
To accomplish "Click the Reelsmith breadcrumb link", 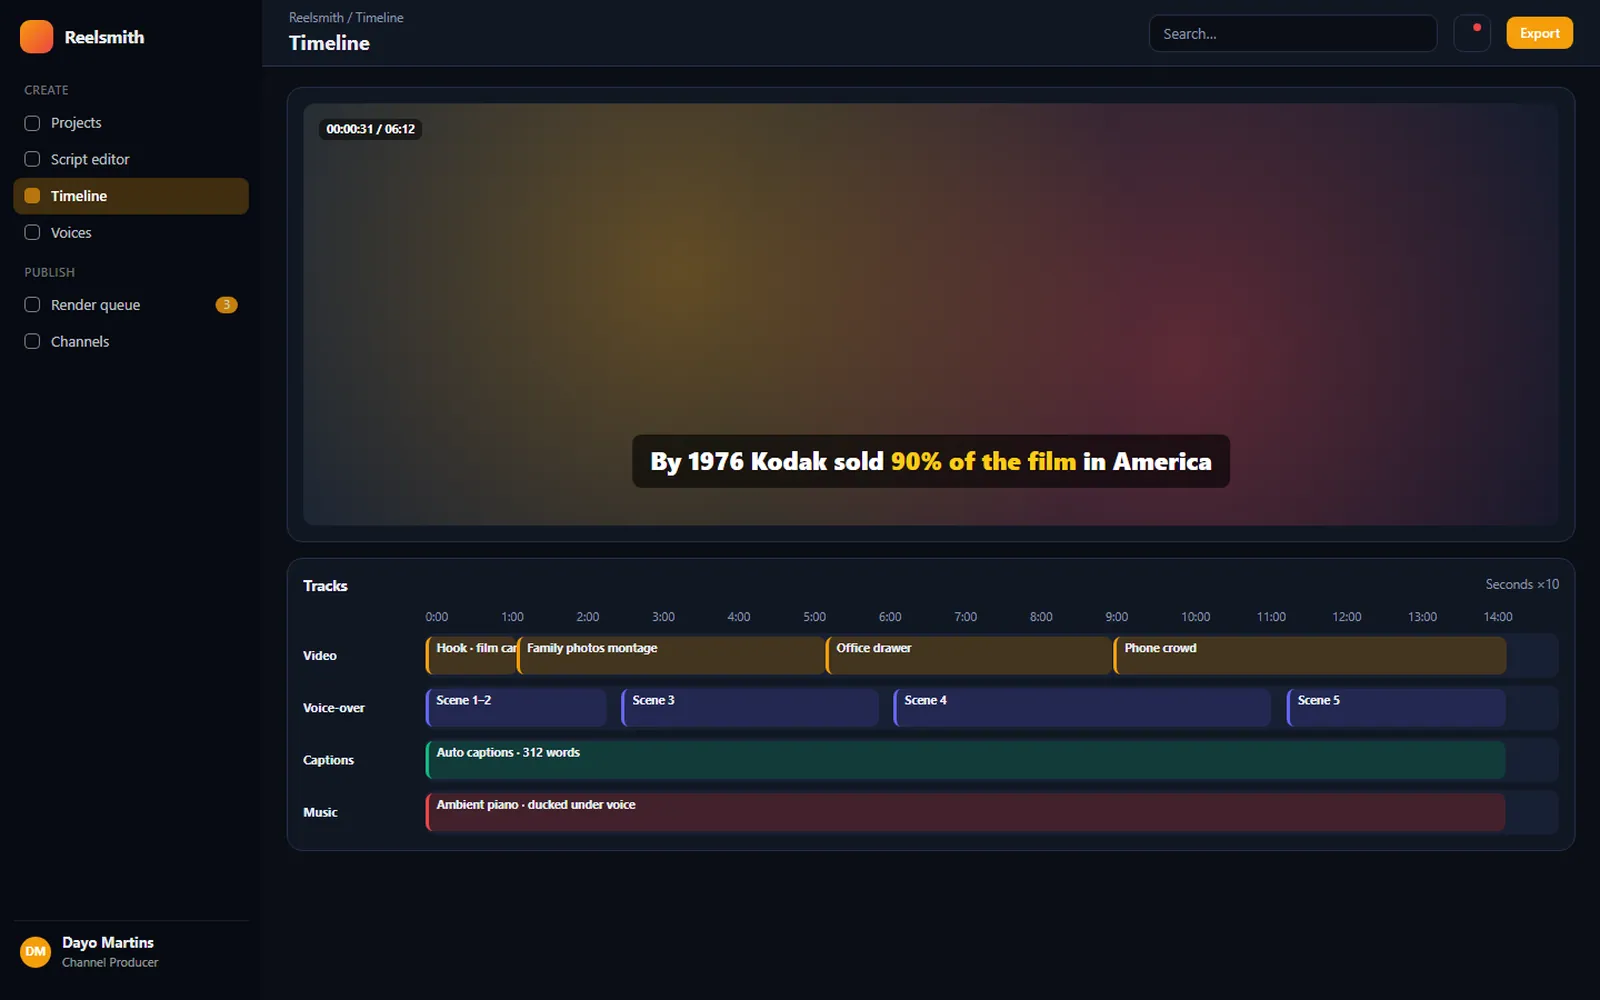I will (316, 18).
